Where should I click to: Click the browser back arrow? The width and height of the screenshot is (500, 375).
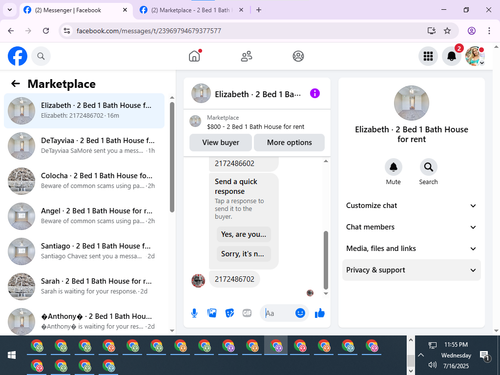tap(11, 31)
